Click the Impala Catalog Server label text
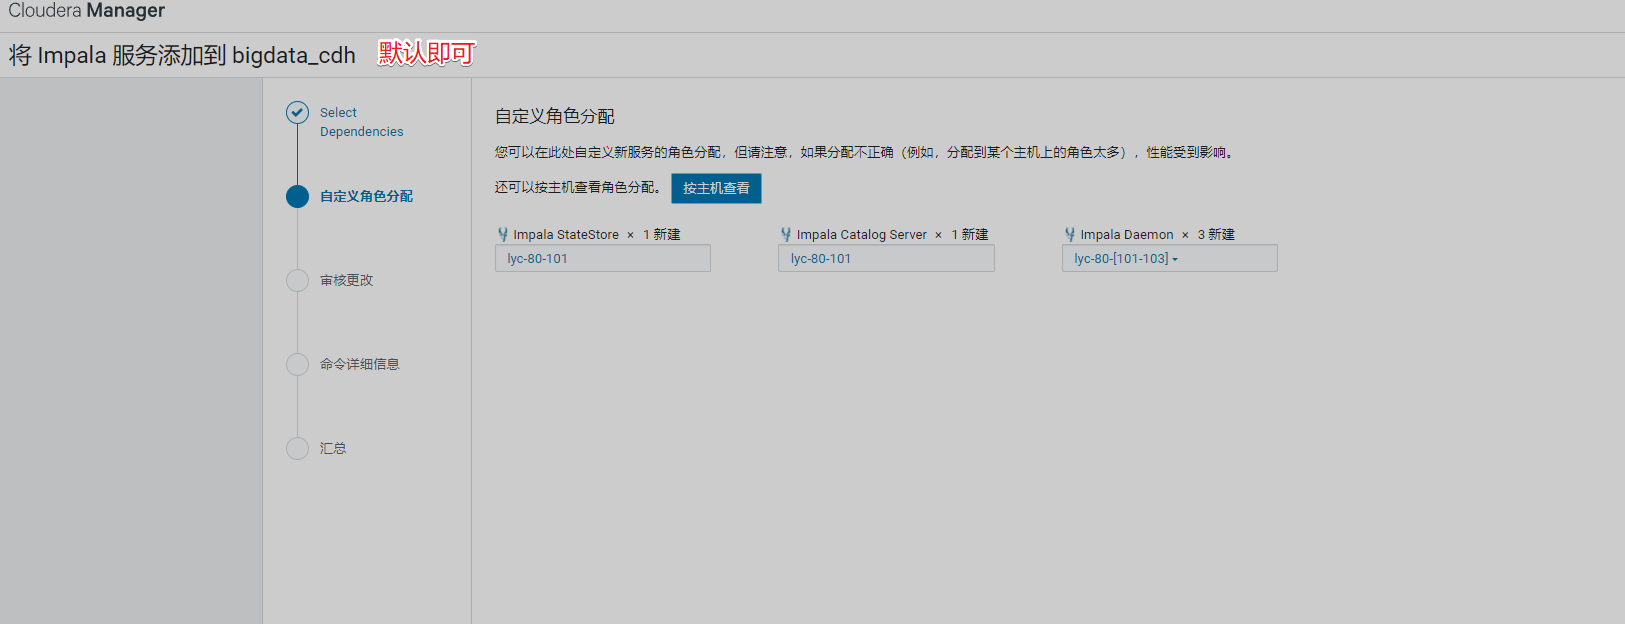 pyautogui.click(x=862, y=234)
